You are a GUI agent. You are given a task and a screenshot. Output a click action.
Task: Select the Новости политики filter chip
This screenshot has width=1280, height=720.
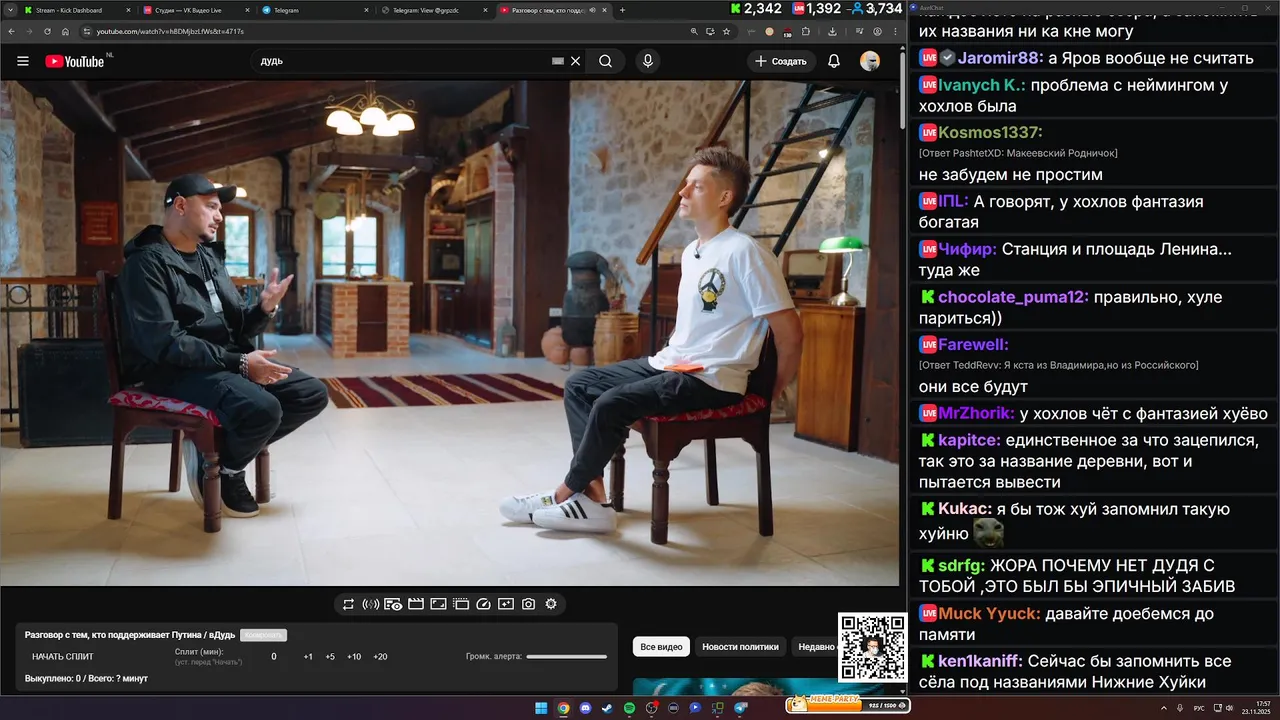click(740, 647)
